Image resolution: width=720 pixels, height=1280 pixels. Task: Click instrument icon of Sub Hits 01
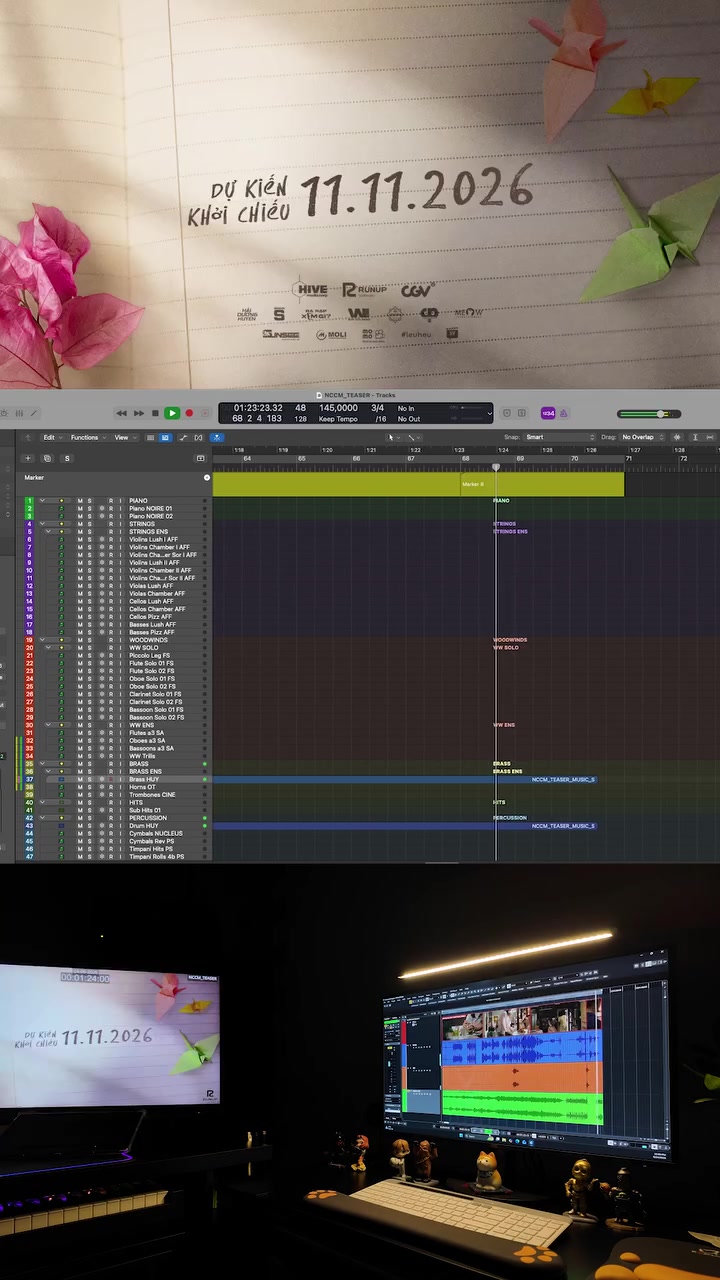pyautogui.click(x=61, y=810)
